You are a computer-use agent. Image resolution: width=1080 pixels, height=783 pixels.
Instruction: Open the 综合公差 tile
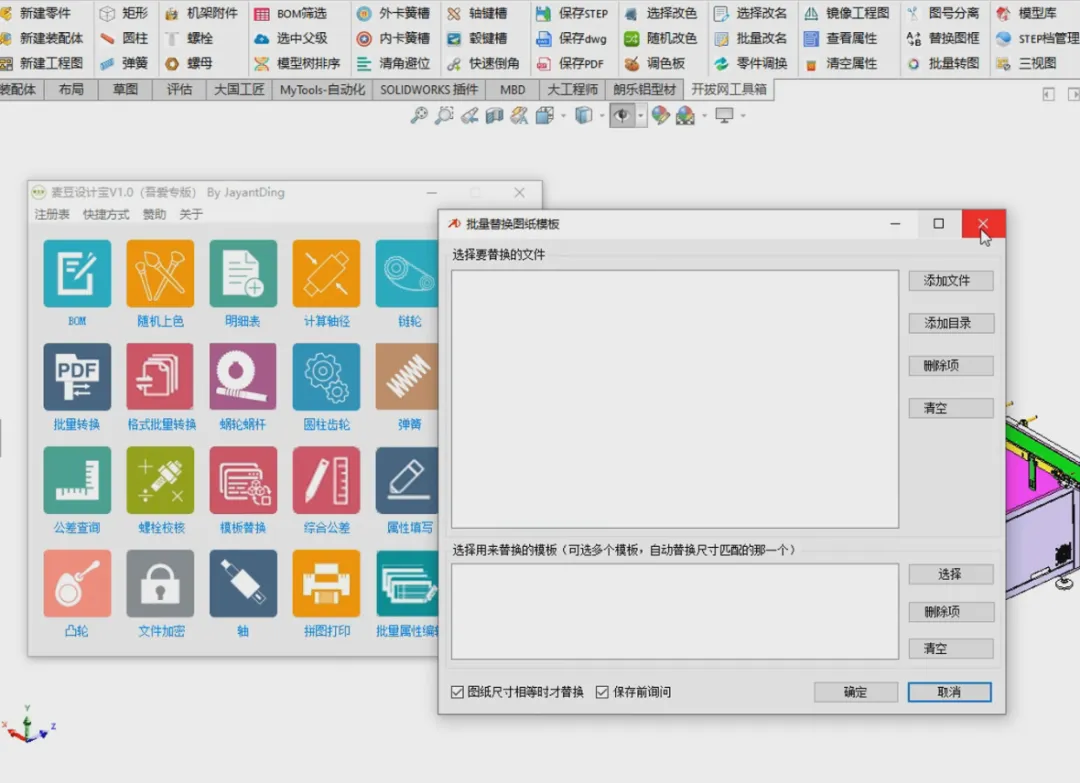pyautogui.click(x=326, y=480)
